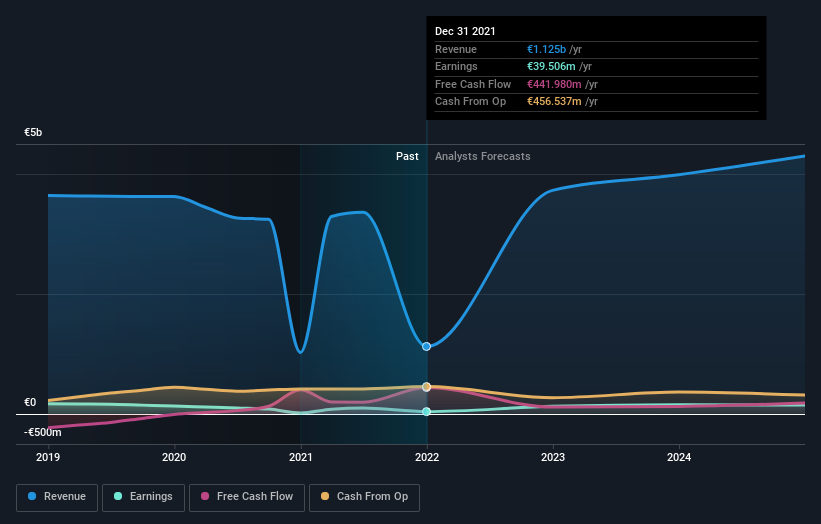Image resolution: width=821 pixels, height=524 pixels.
Task: Click the 2023 axis label
Action: pos(553,458)
